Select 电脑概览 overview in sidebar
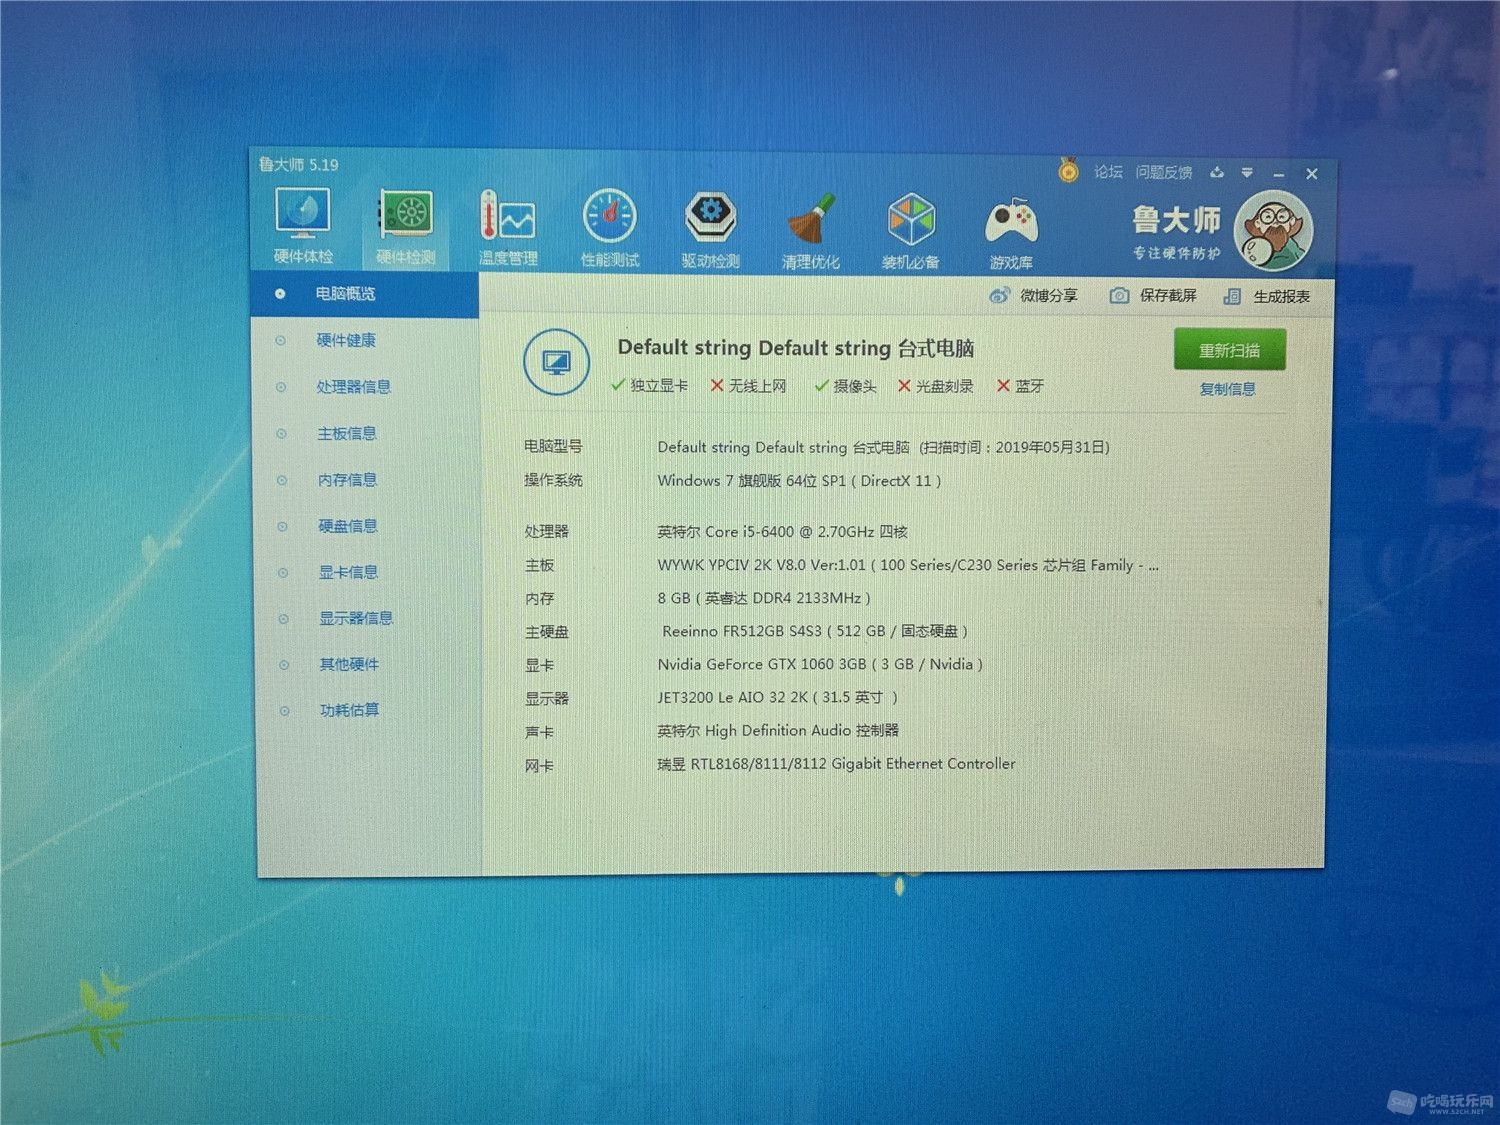1500x1125 pixels. pos(365,294)
